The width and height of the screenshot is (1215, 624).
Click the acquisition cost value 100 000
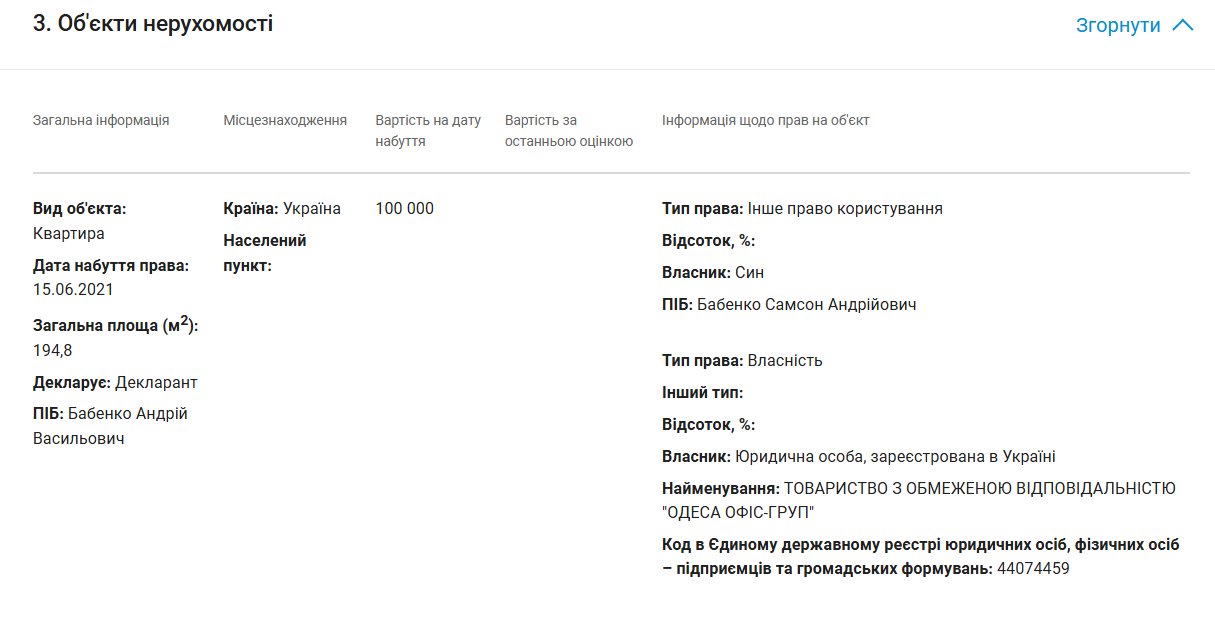(x=404, y=208)
